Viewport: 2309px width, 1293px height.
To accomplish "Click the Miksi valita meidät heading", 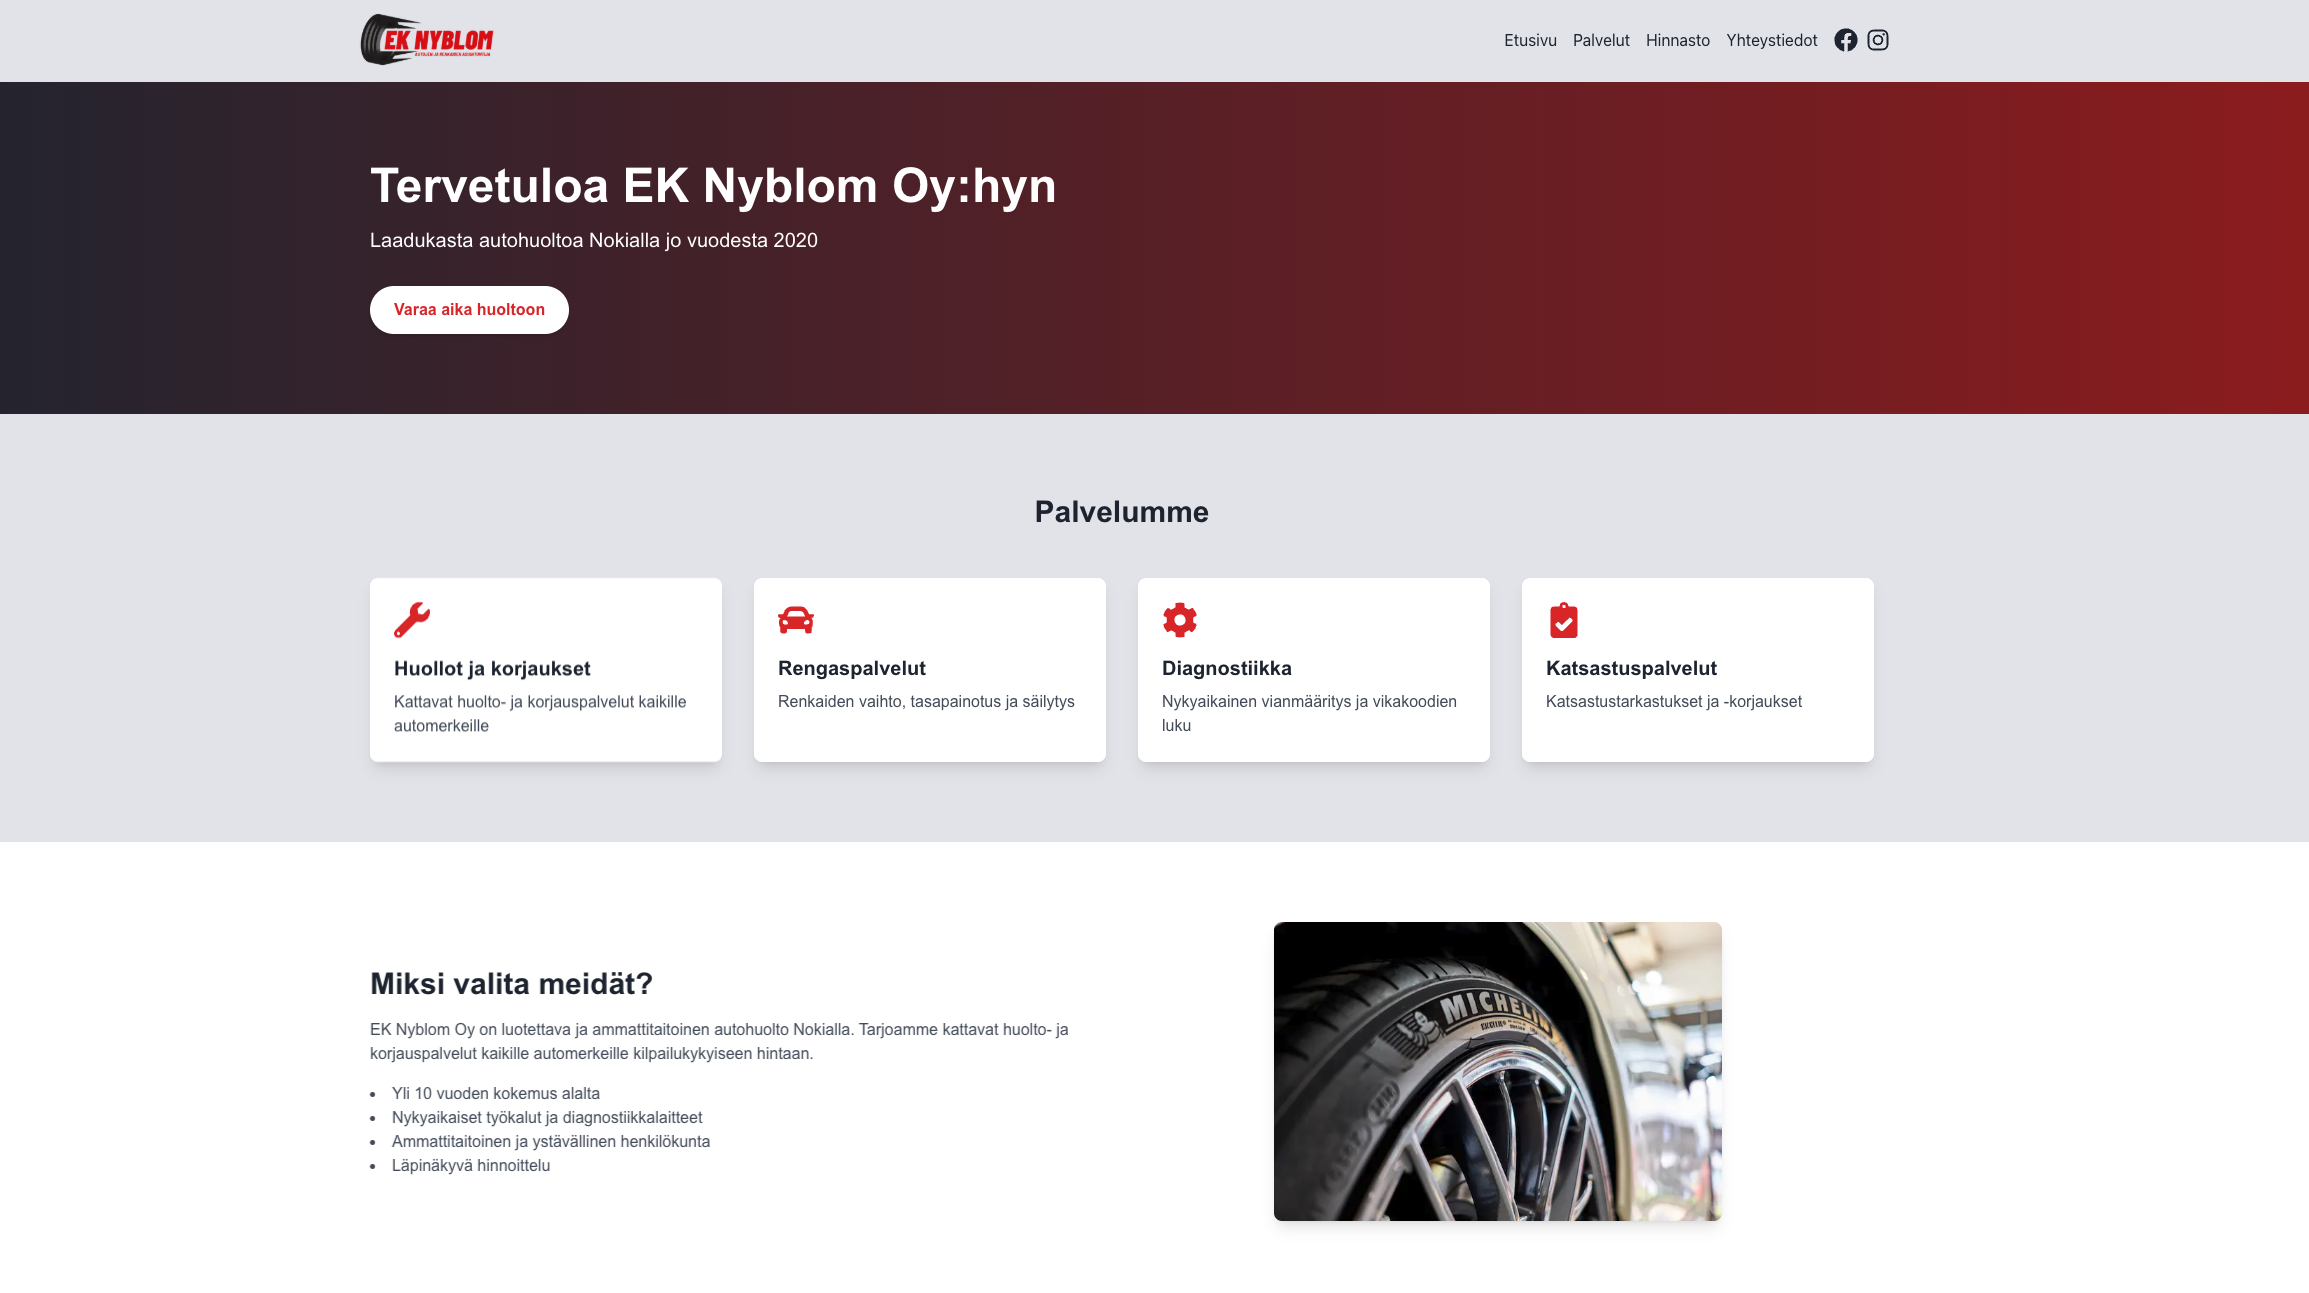I will tap(511, 984).
